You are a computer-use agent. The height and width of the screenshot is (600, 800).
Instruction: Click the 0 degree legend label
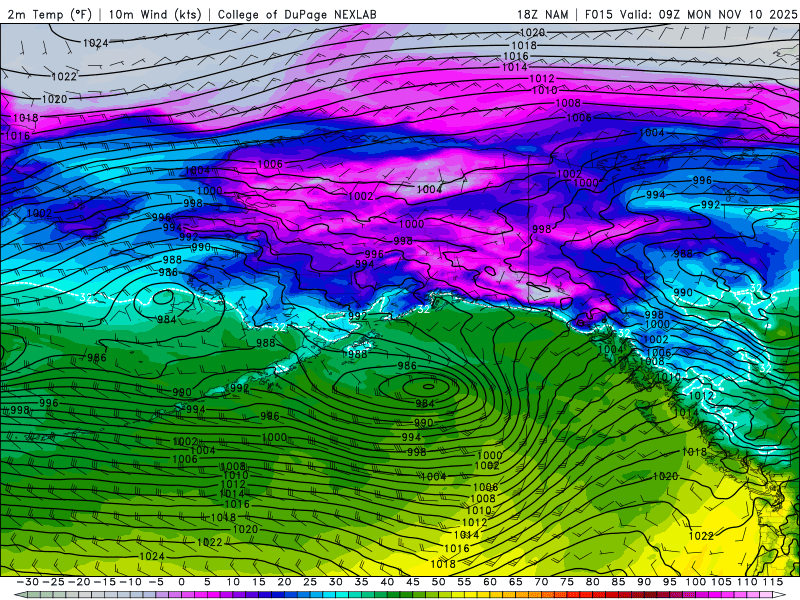coord(182,582)
